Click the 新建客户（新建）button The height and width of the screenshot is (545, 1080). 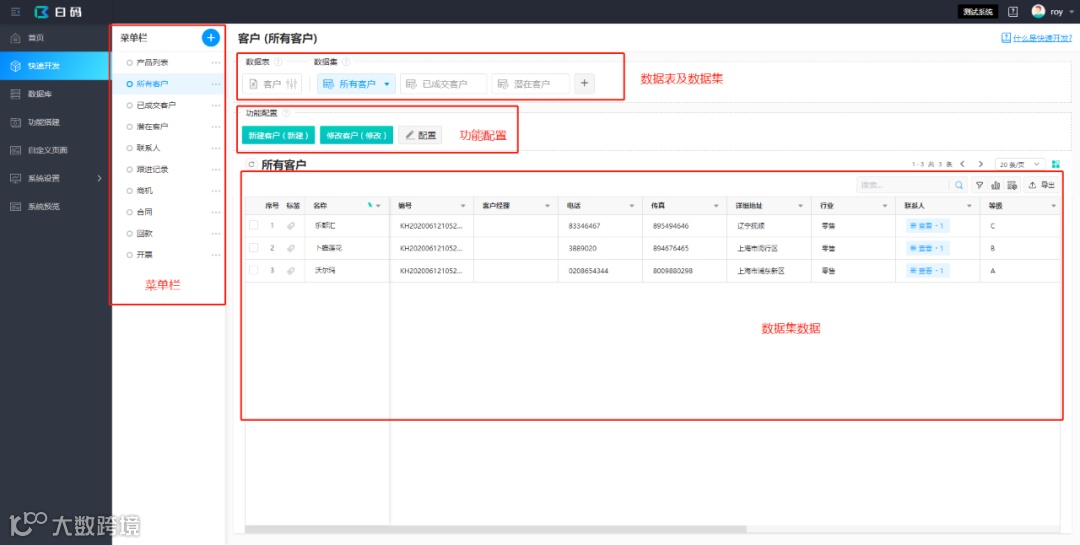pos(278,135)
